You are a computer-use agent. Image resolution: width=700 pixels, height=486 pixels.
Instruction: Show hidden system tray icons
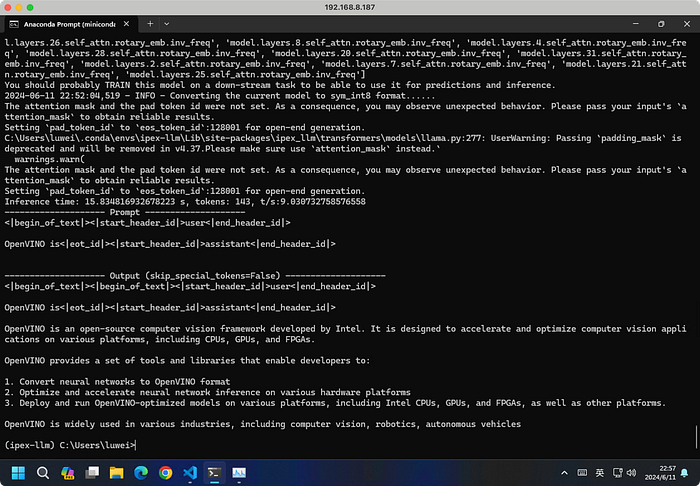[x=564, y=473]
